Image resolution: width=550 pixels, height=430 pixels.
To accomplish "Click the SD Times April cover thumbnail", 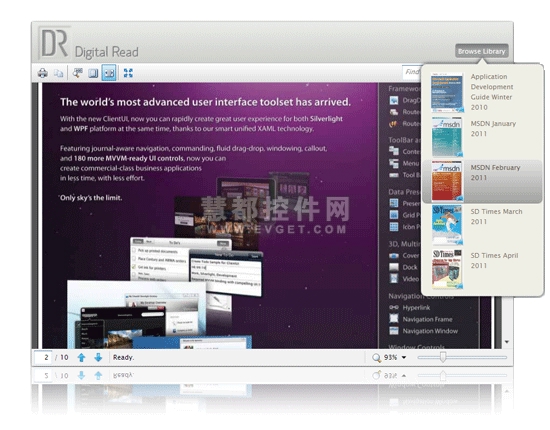I will 447,269.
